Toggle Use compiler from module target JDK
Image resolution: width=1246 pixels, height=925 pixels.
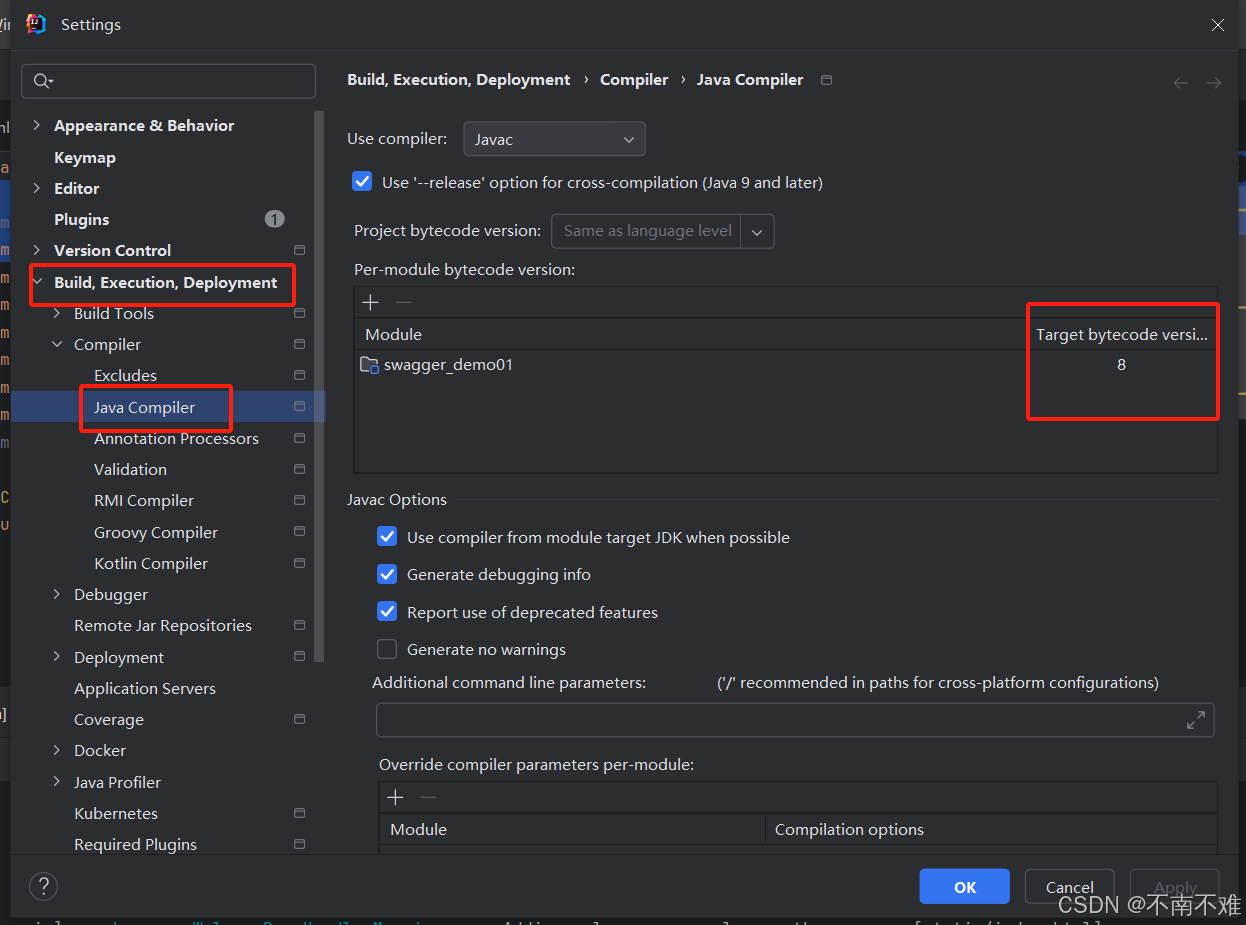coord(387,537)
